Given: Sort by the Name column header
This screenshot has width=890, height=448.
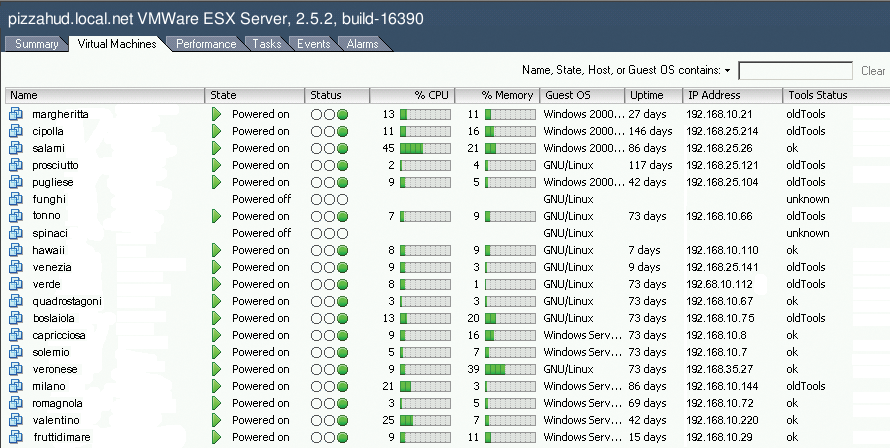Looking at the screenshot, I should tap(105, 95).
